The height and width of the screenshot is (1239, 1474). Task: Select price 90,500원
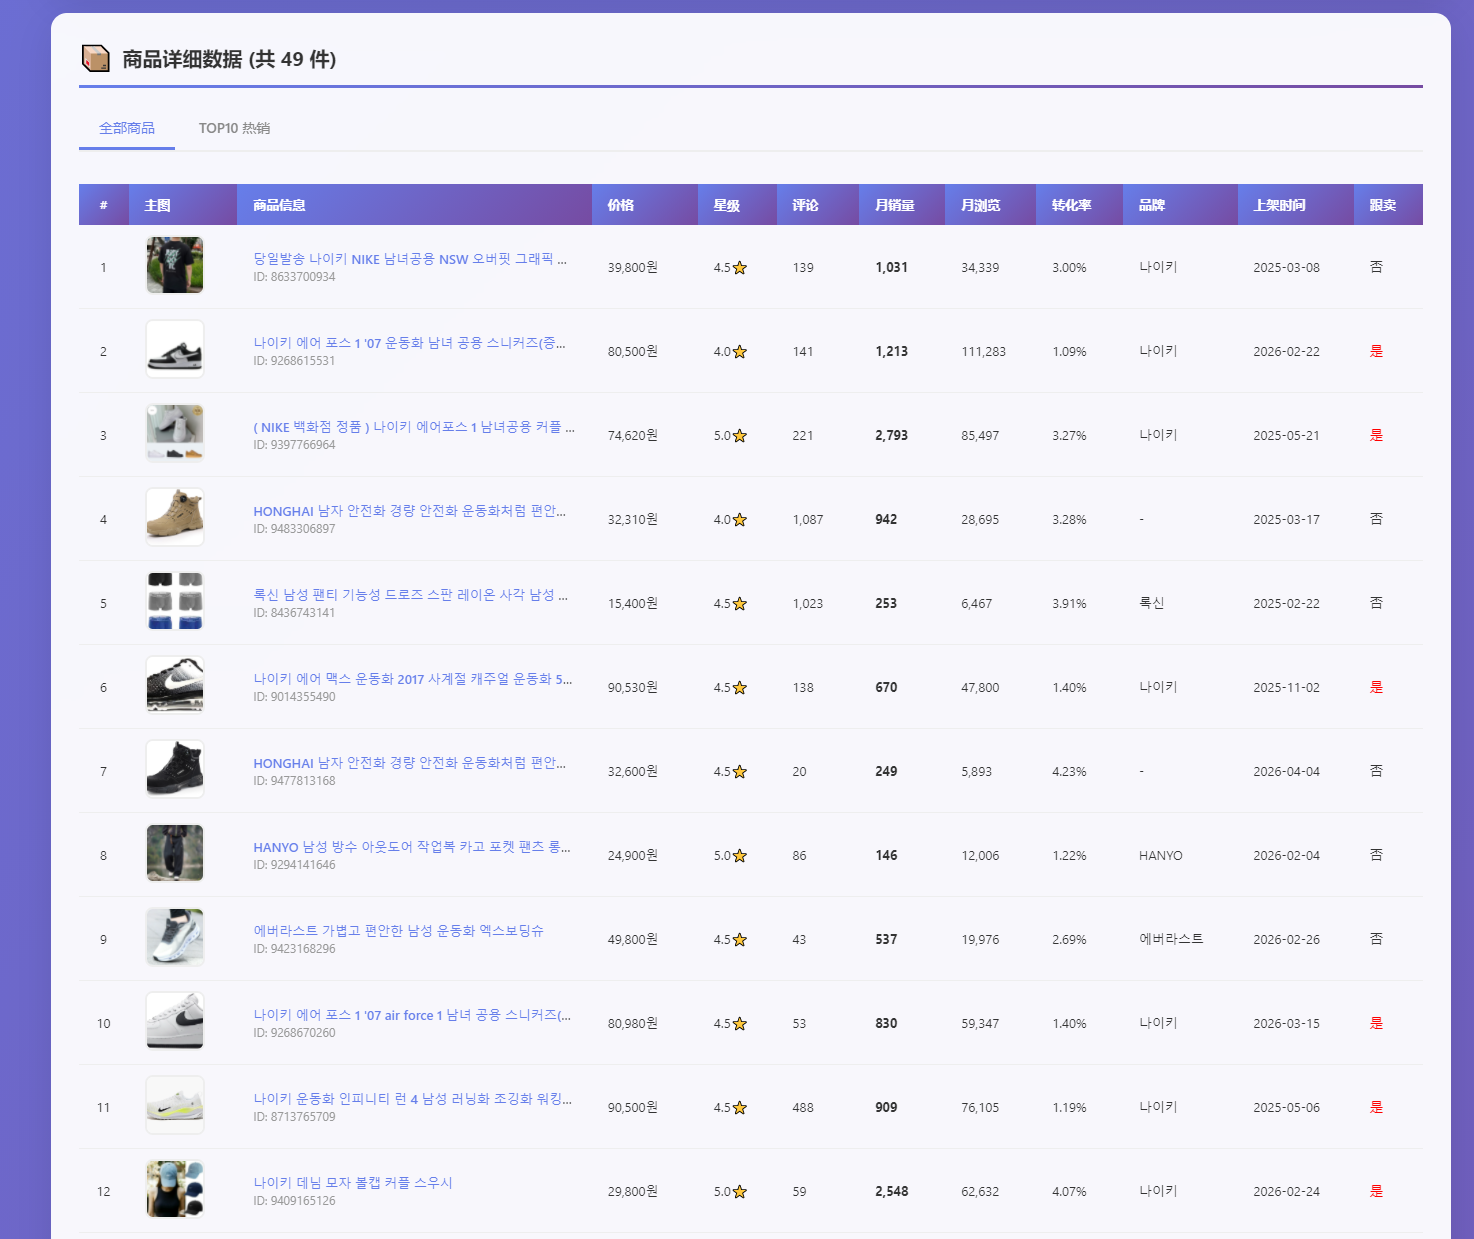click(633, 1108)
